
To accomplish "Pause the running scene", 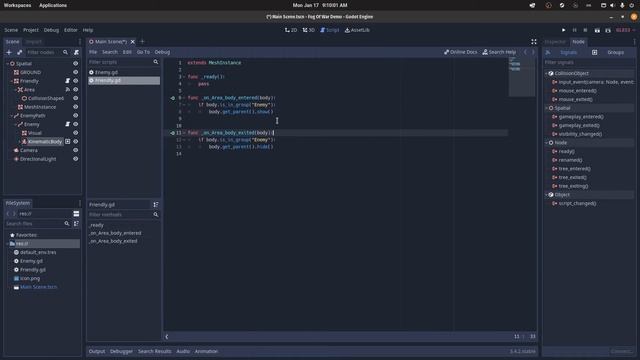I will [x=574, y=30].
